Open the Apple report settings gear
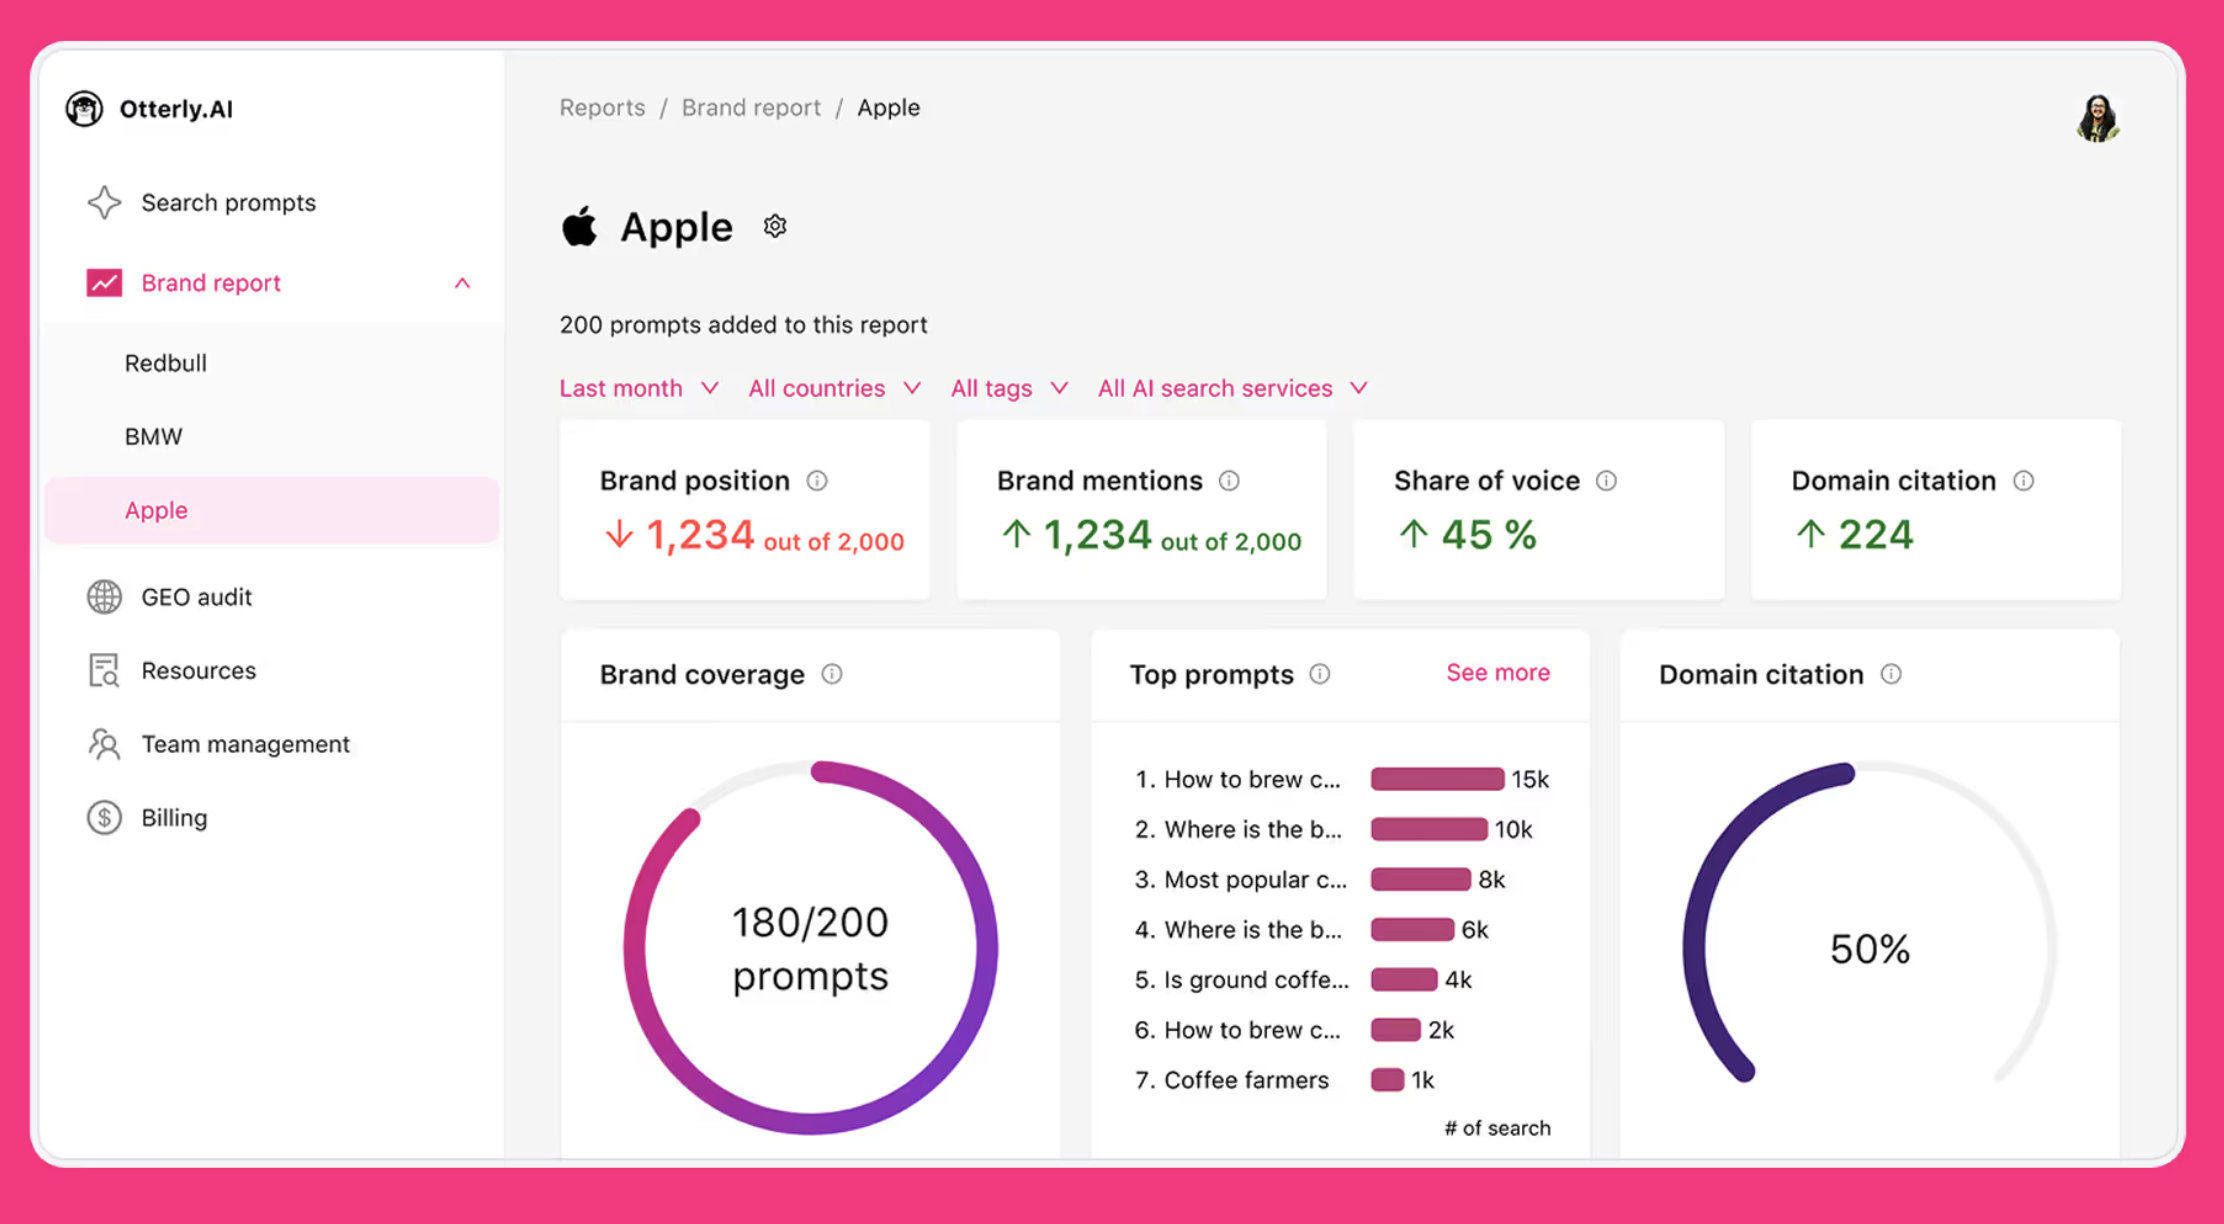 click(774, 227)
